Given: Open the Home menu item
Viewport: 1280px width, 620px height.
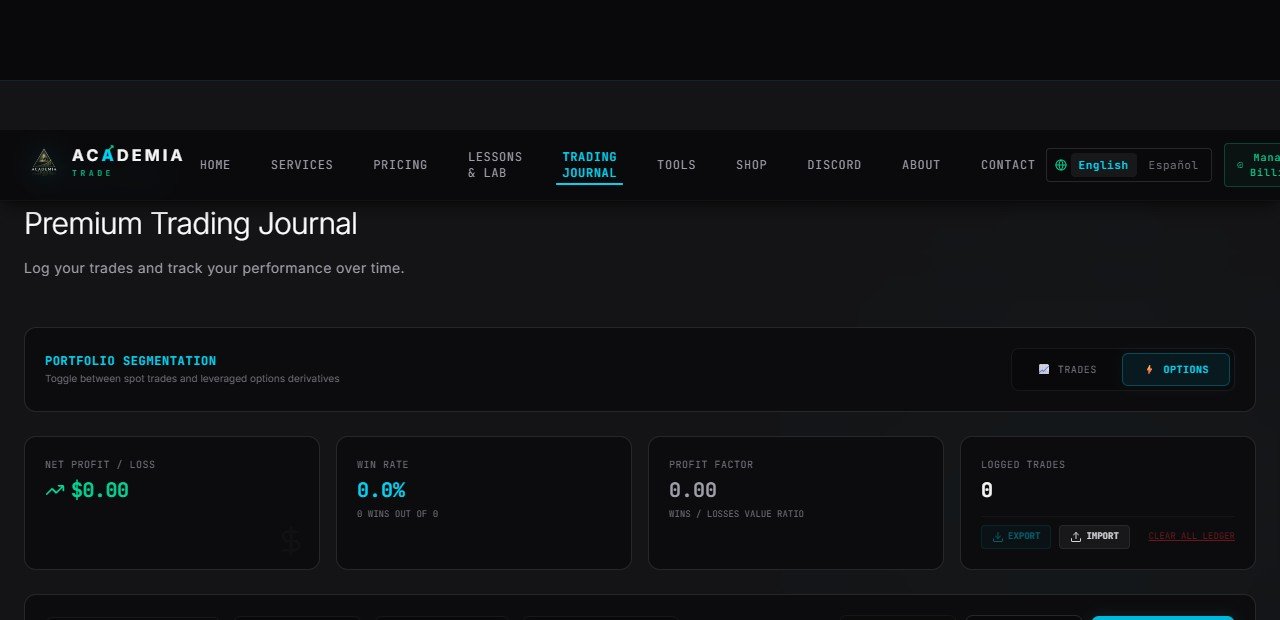Looking at the screenshot, I should pos(215,165).
